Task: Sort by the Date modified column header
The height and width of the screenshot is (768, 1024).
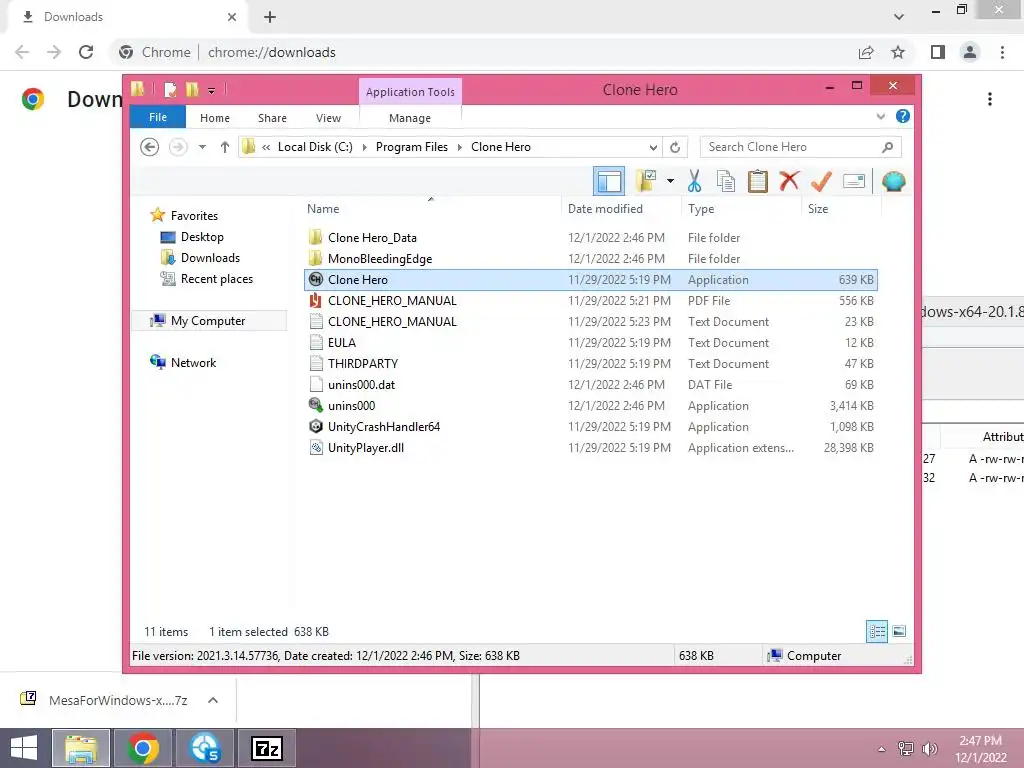Action: [x=620, y=208]
